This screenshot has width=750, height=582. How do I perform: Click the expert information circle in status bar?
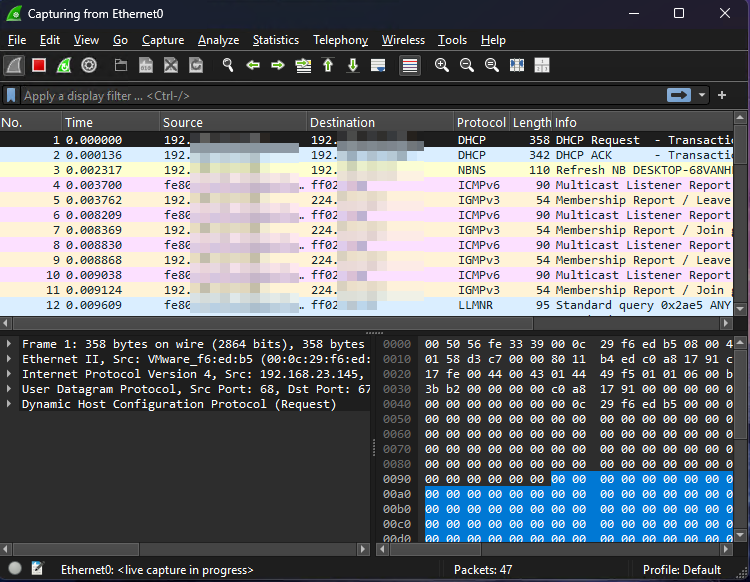coord(15,568)
